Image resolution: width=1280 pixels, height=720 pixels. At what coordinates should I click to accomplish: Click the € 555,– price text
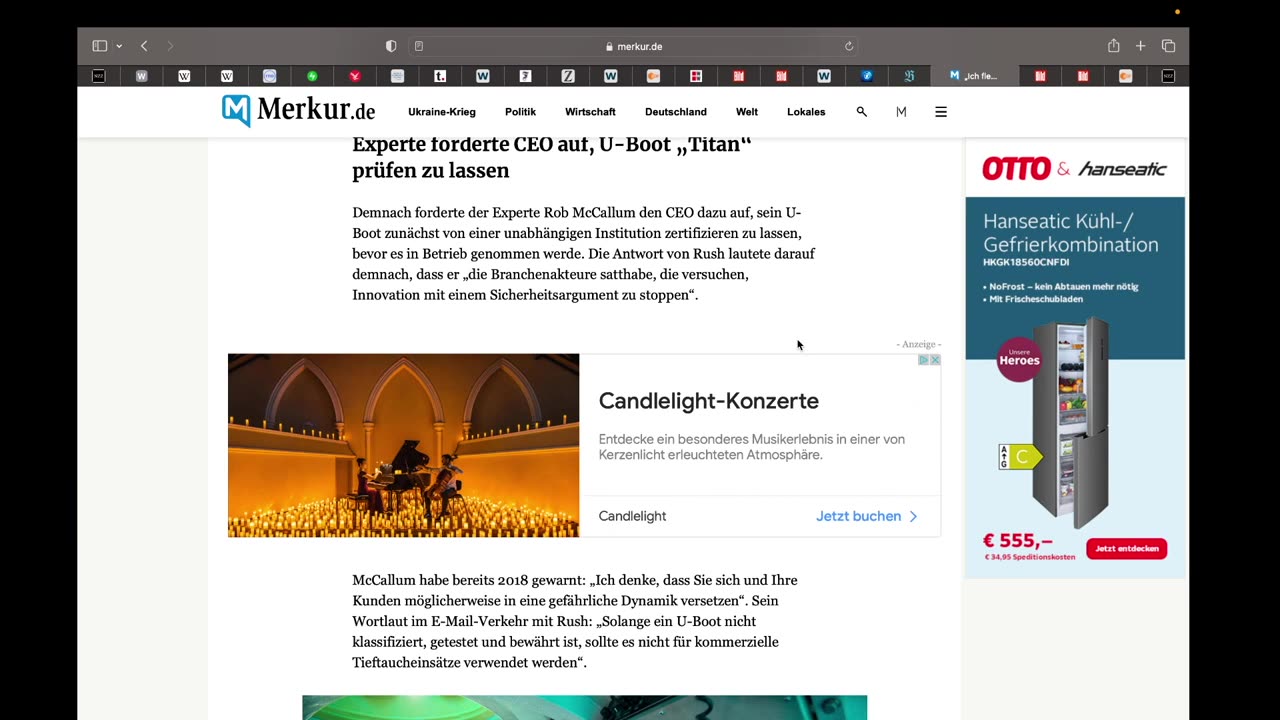(1017, 541)
